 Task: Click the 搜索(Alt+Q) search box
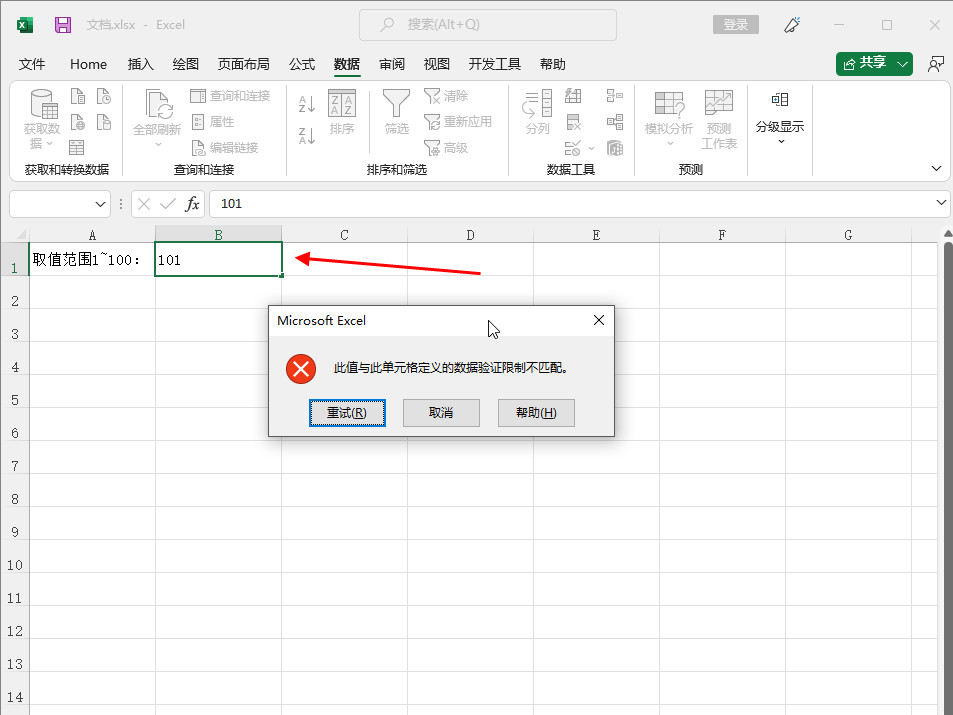click(488, 25)
